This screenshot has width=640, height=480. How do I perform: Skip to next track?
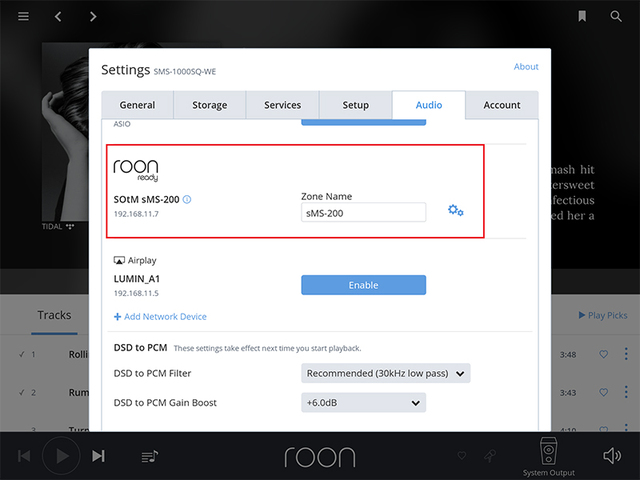click(x=98, y=456)
